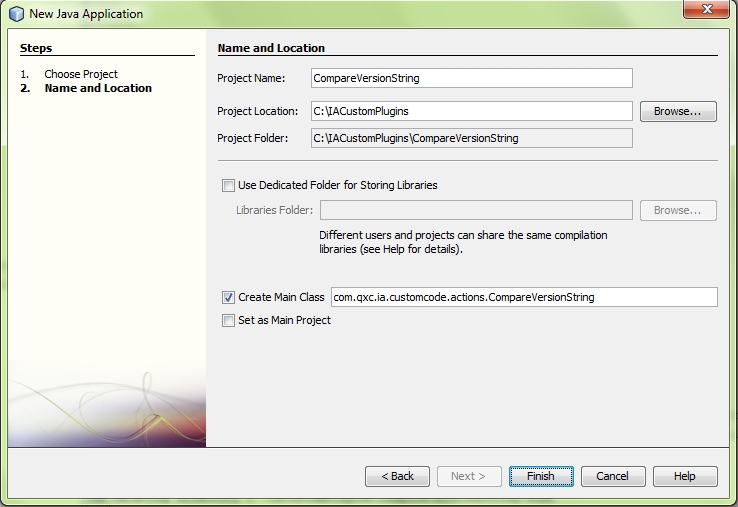Click the Project Location: label

[257, 111]
